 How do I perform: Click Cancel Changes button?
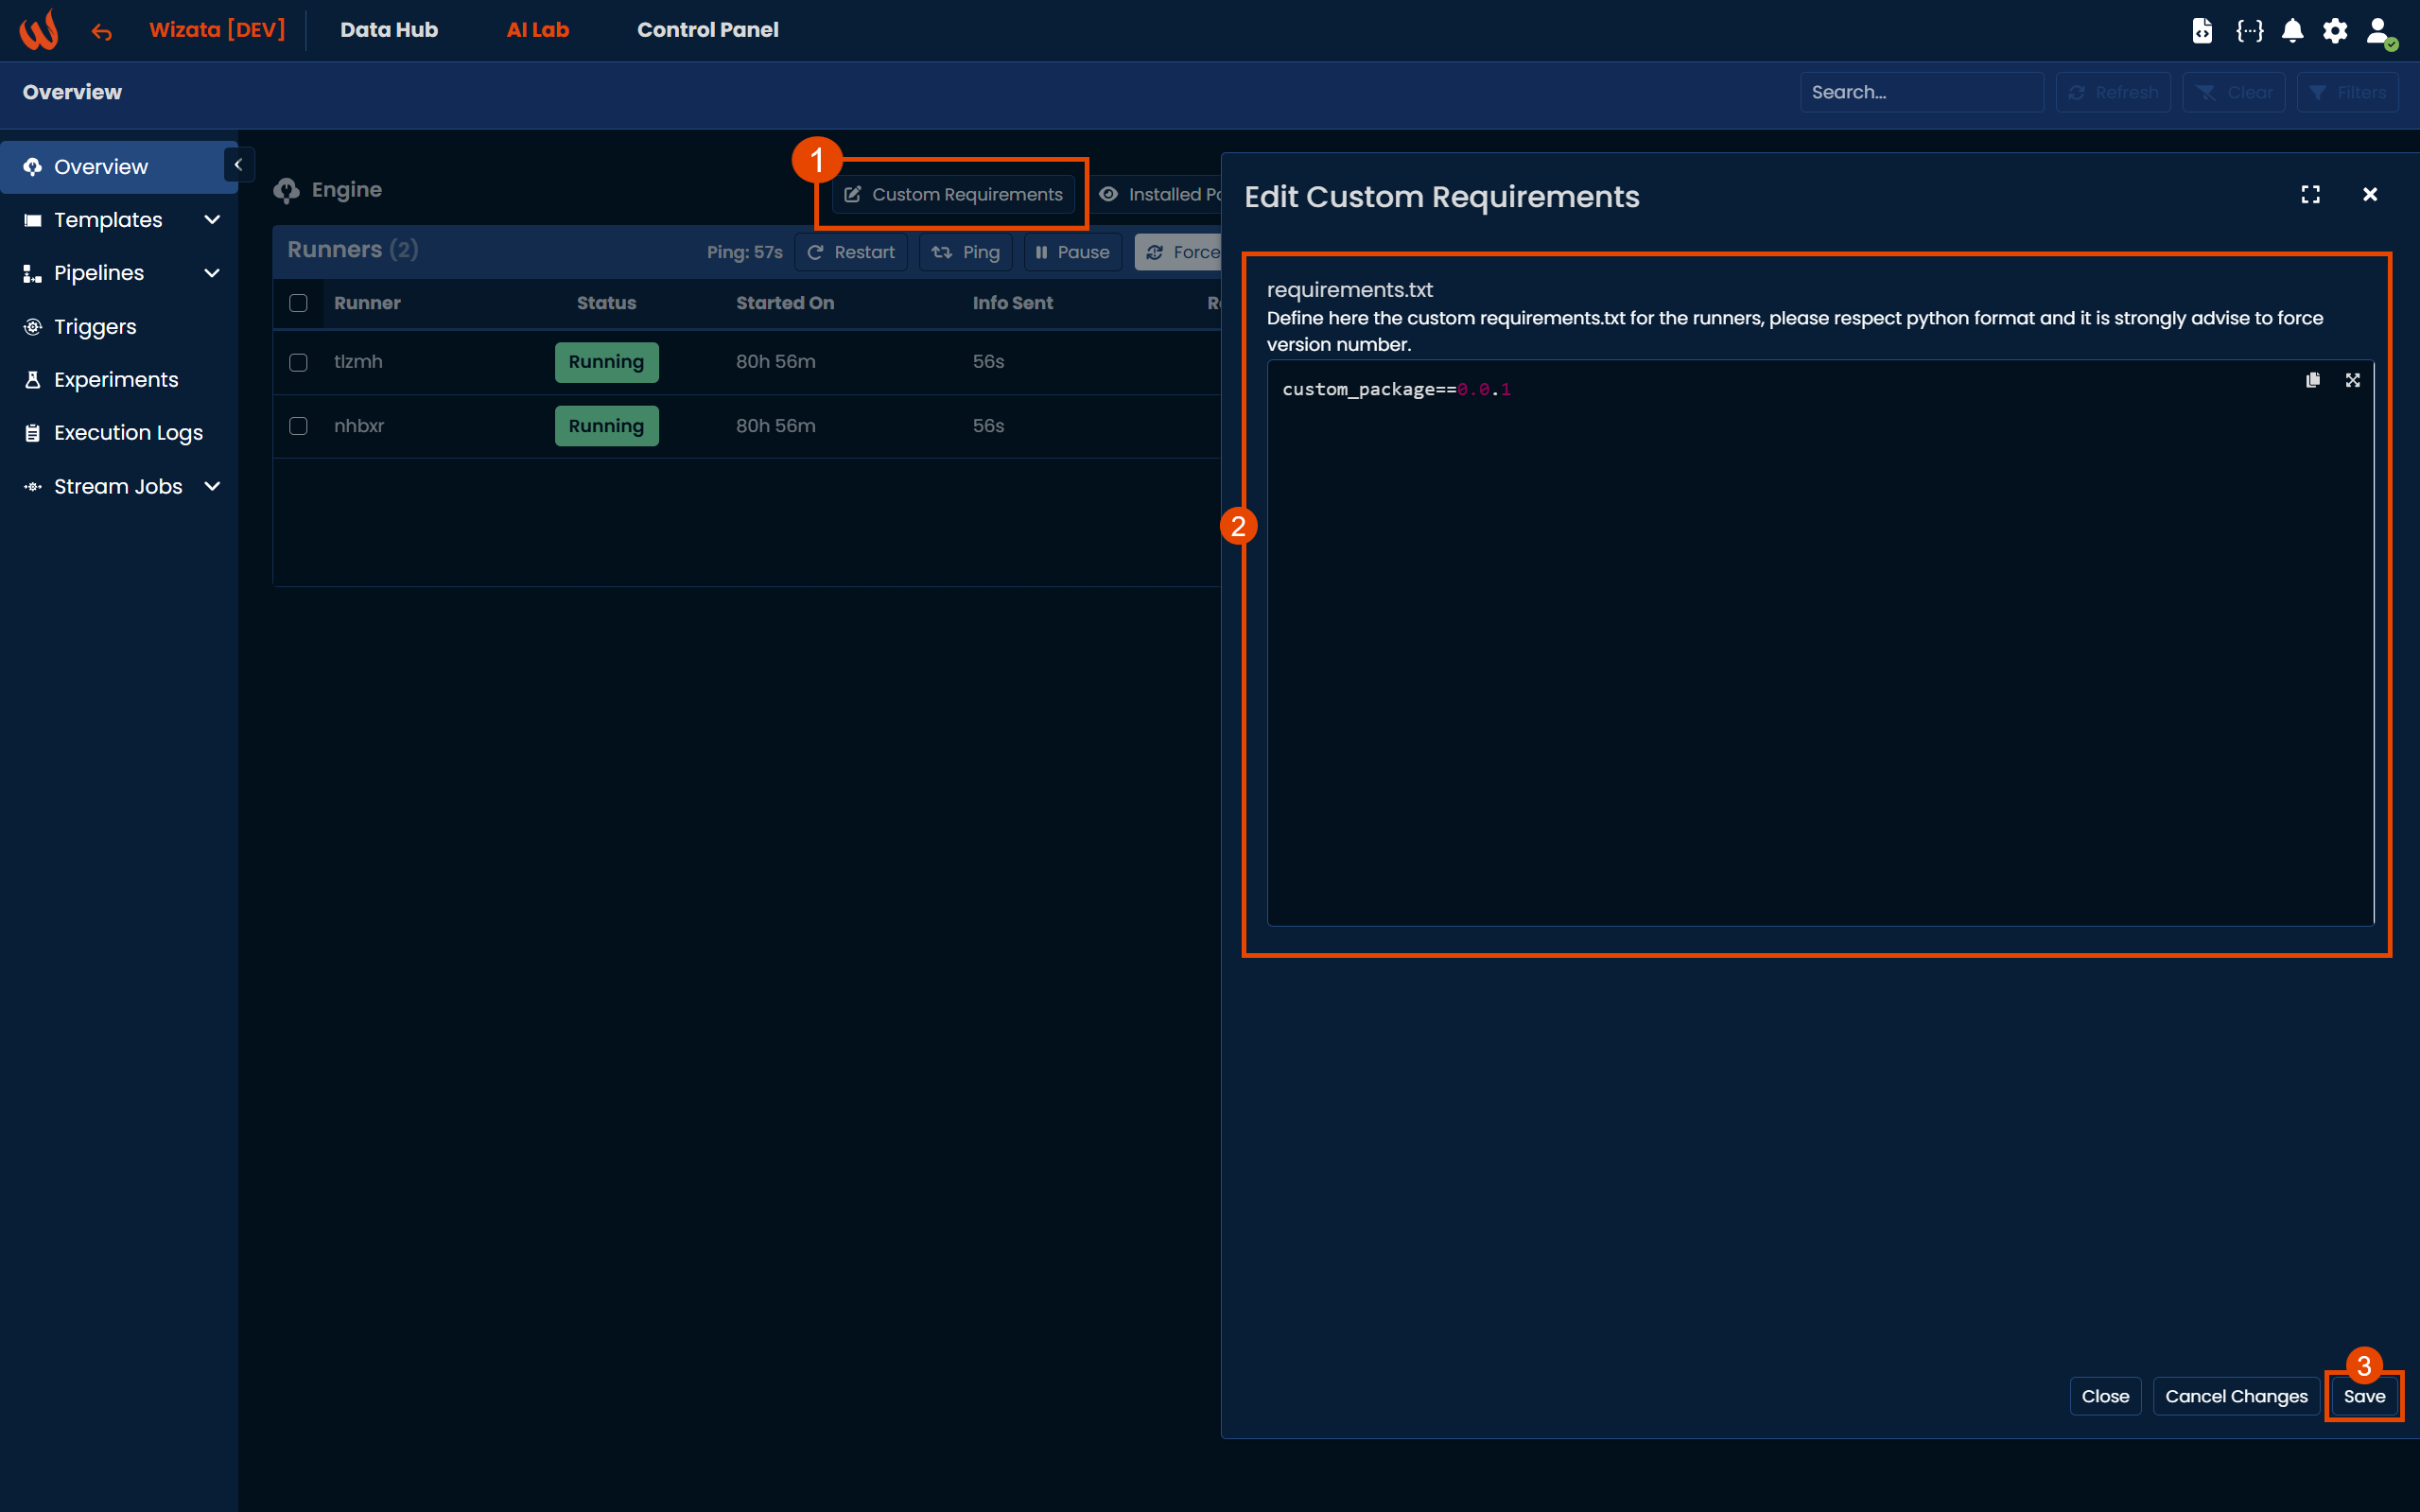[x=2235, y=1396]
